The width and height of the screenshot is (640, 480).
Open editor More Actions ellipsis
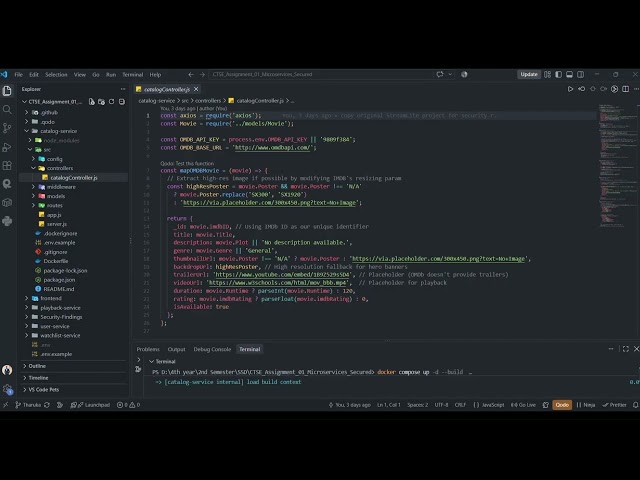[636, 89]
